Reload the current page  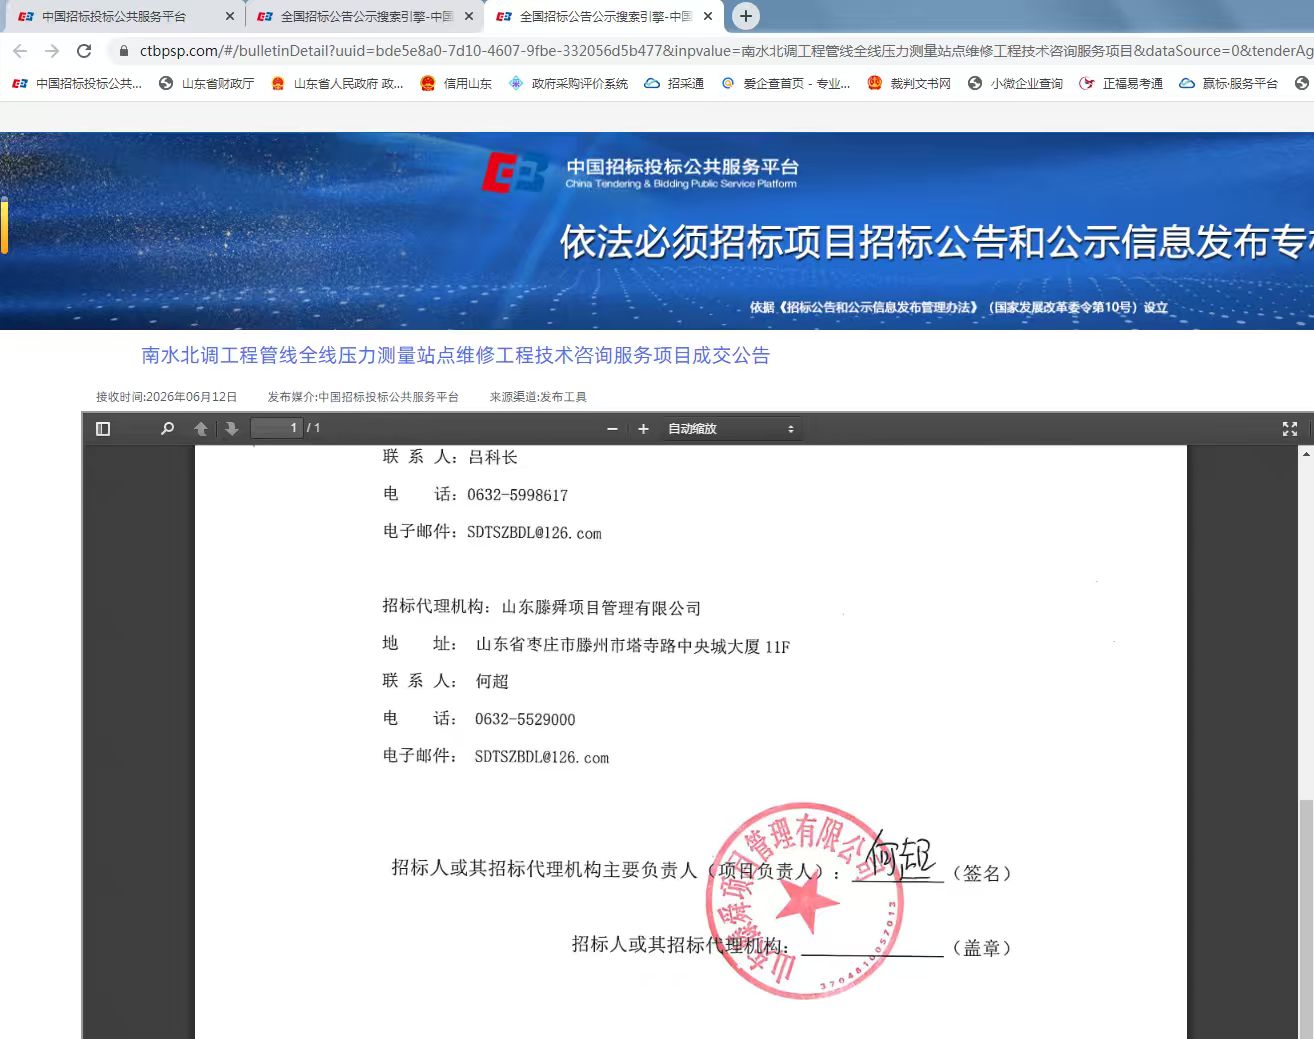84,51
